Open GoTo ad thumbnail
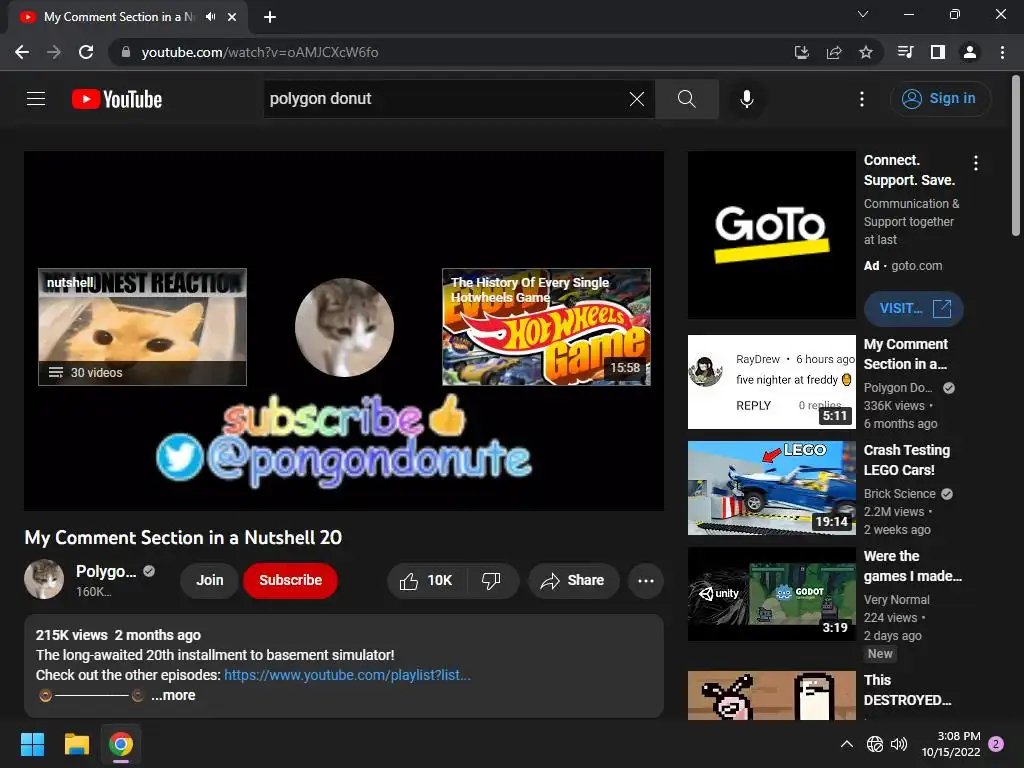The image size is (1024, 768). pos(771,235)
